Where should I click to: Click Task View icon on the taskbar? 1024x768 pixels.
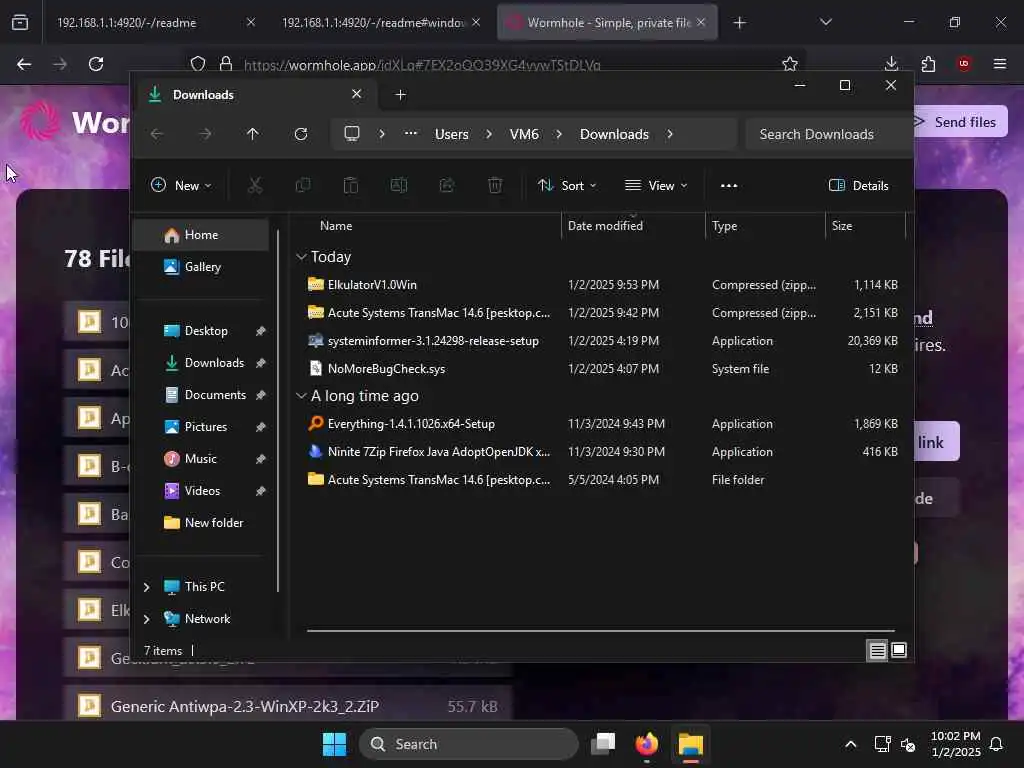(x=603, y=744)
